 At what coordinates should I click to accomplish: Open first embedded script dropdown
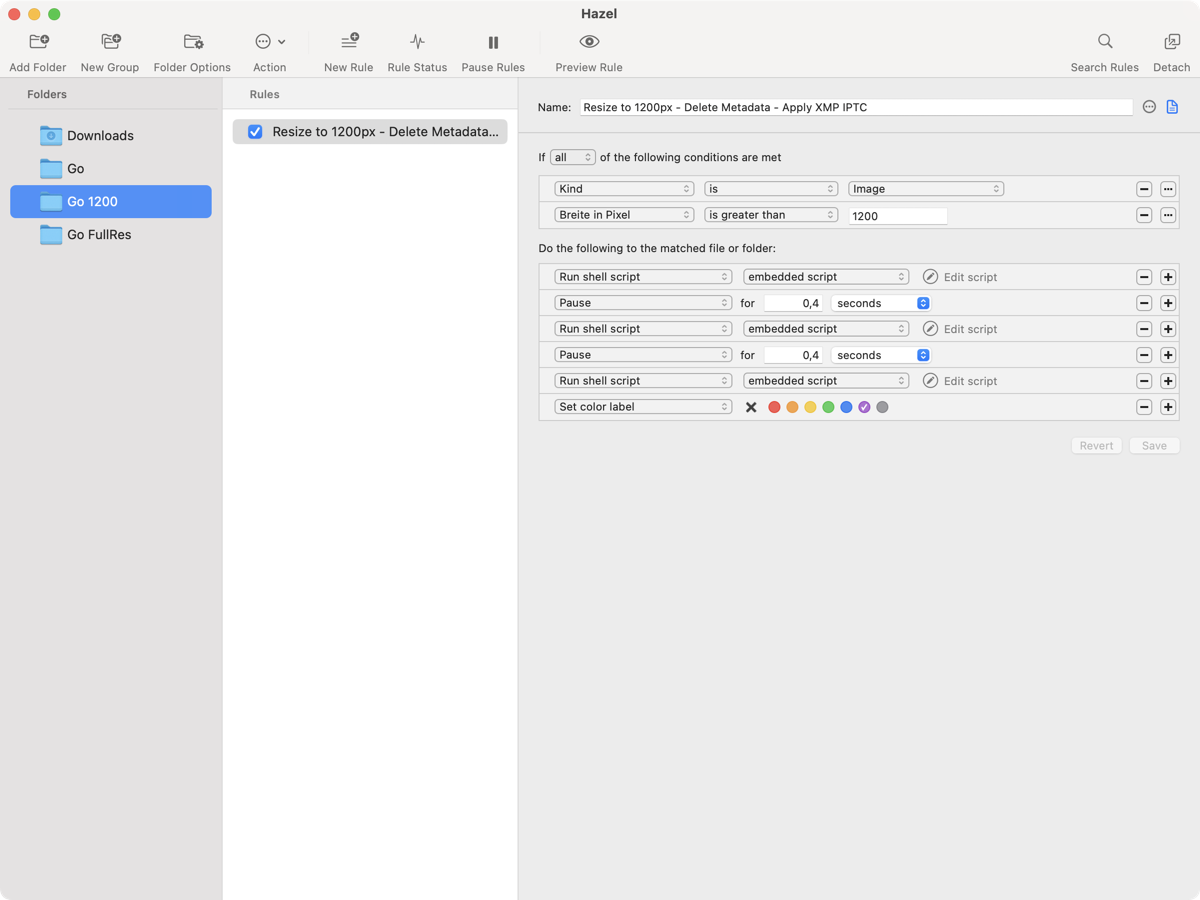pyautogui.click(x=826, y=277)
